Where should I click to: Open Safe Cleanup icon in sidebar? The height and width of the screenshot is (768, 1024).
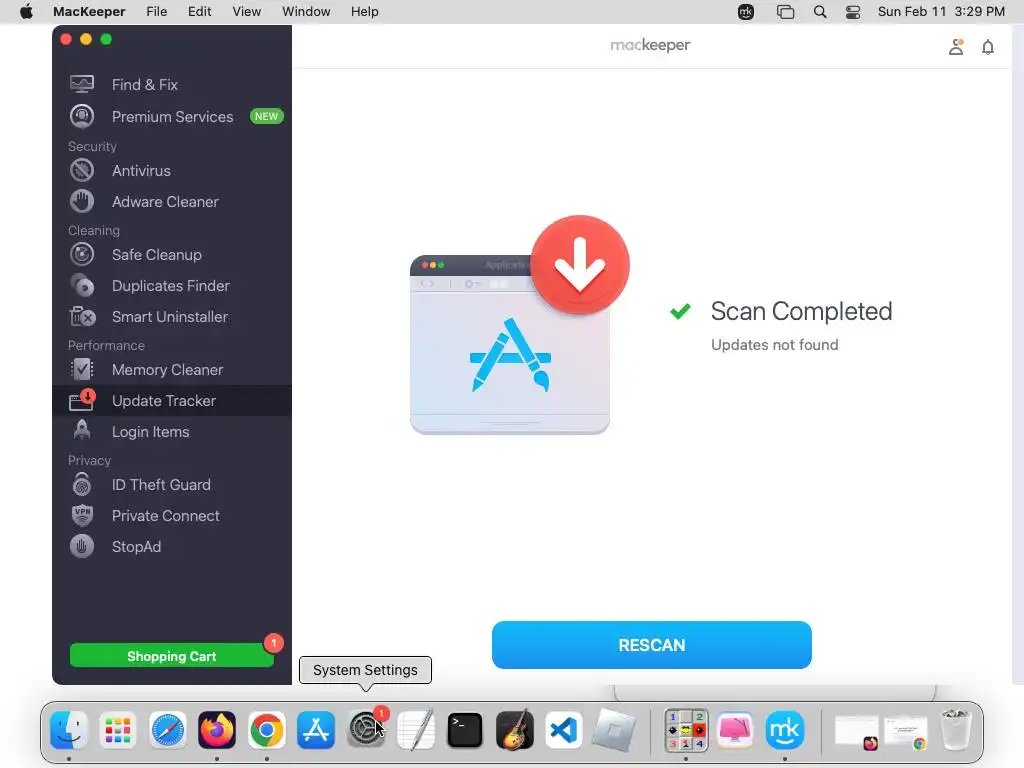tap(82, 255)
